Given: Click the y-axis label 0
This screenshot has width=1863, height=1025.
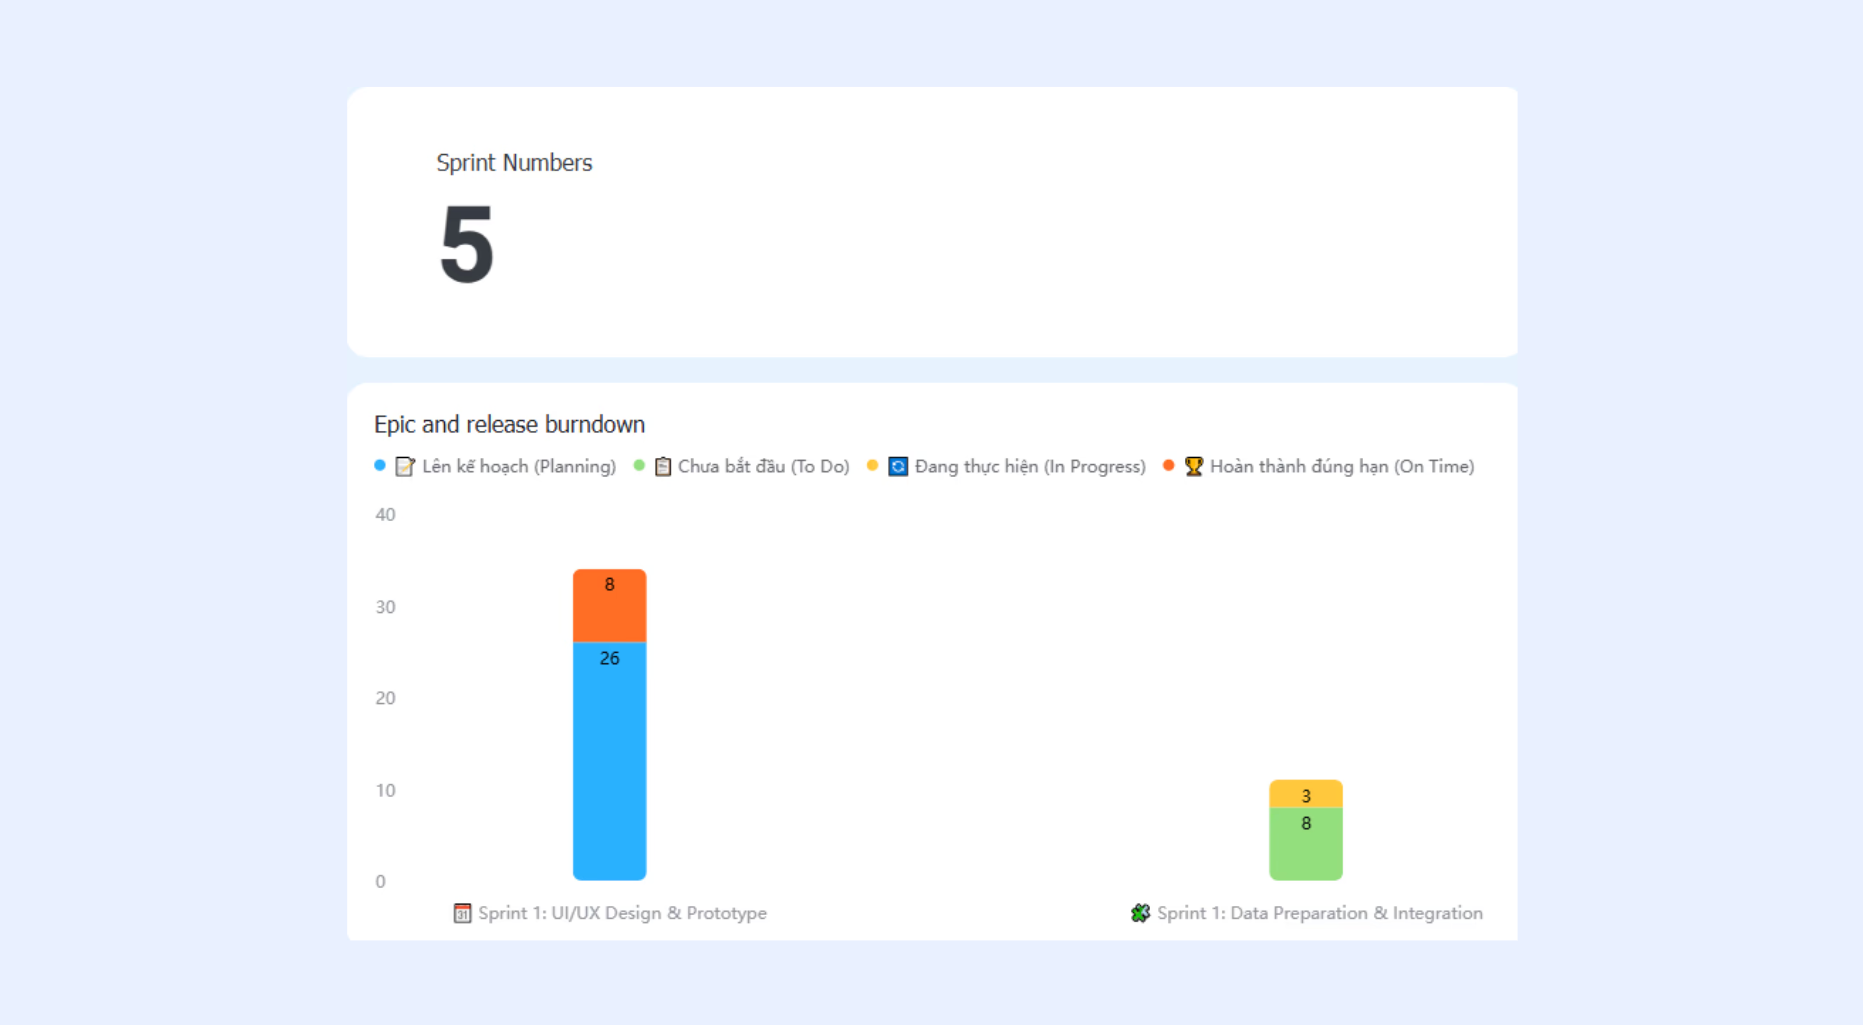Looking at the screenshot, I should point(380,881).
